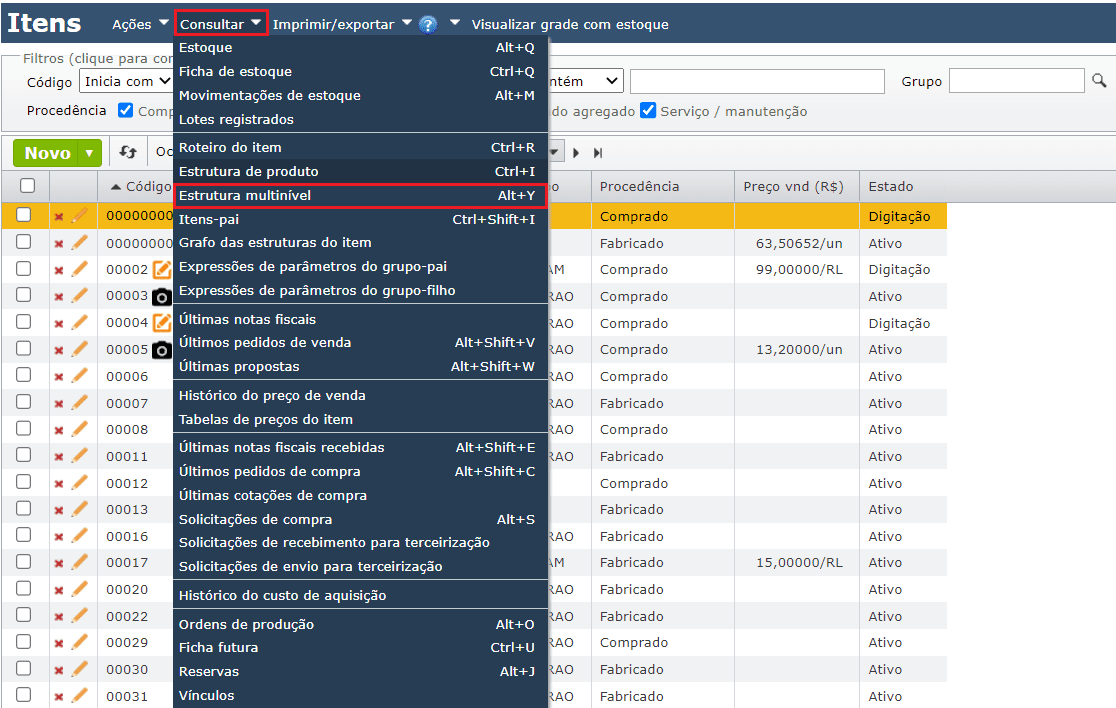Open the Inicia com dropdown for Código
1116x708 pixels.
(126, 81)
